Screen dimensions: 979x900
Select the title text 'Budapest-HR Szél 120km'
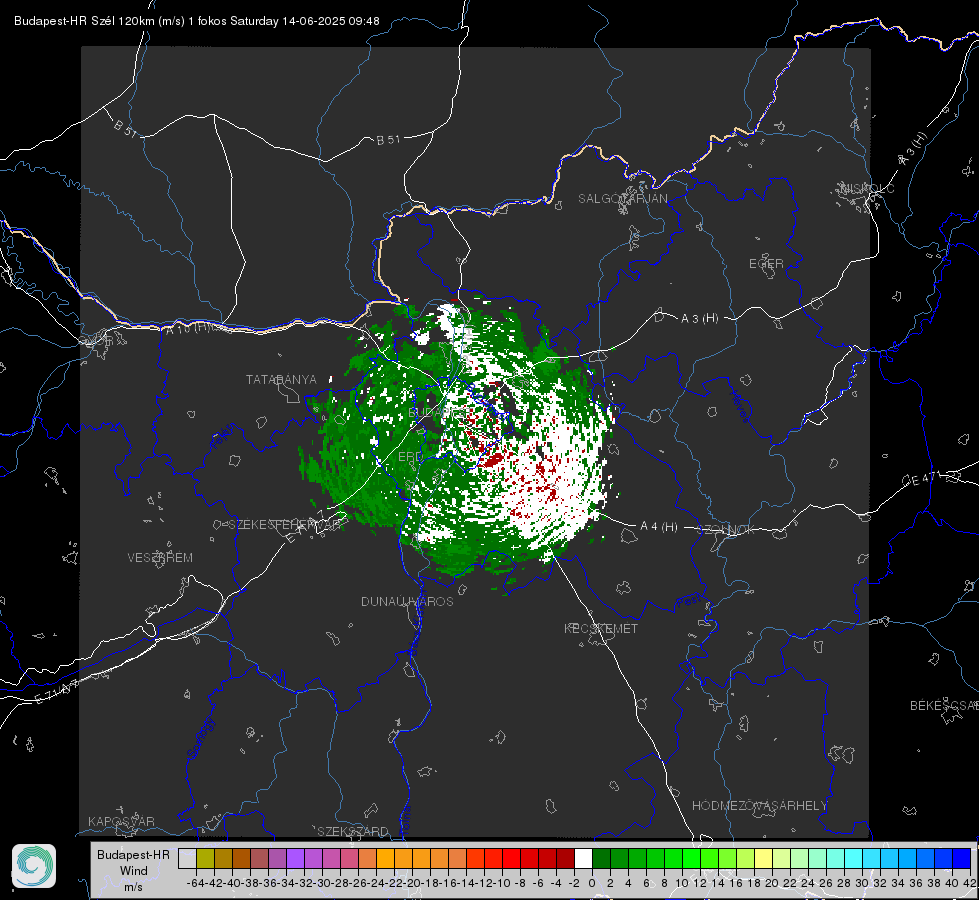[x=84, y=21]
